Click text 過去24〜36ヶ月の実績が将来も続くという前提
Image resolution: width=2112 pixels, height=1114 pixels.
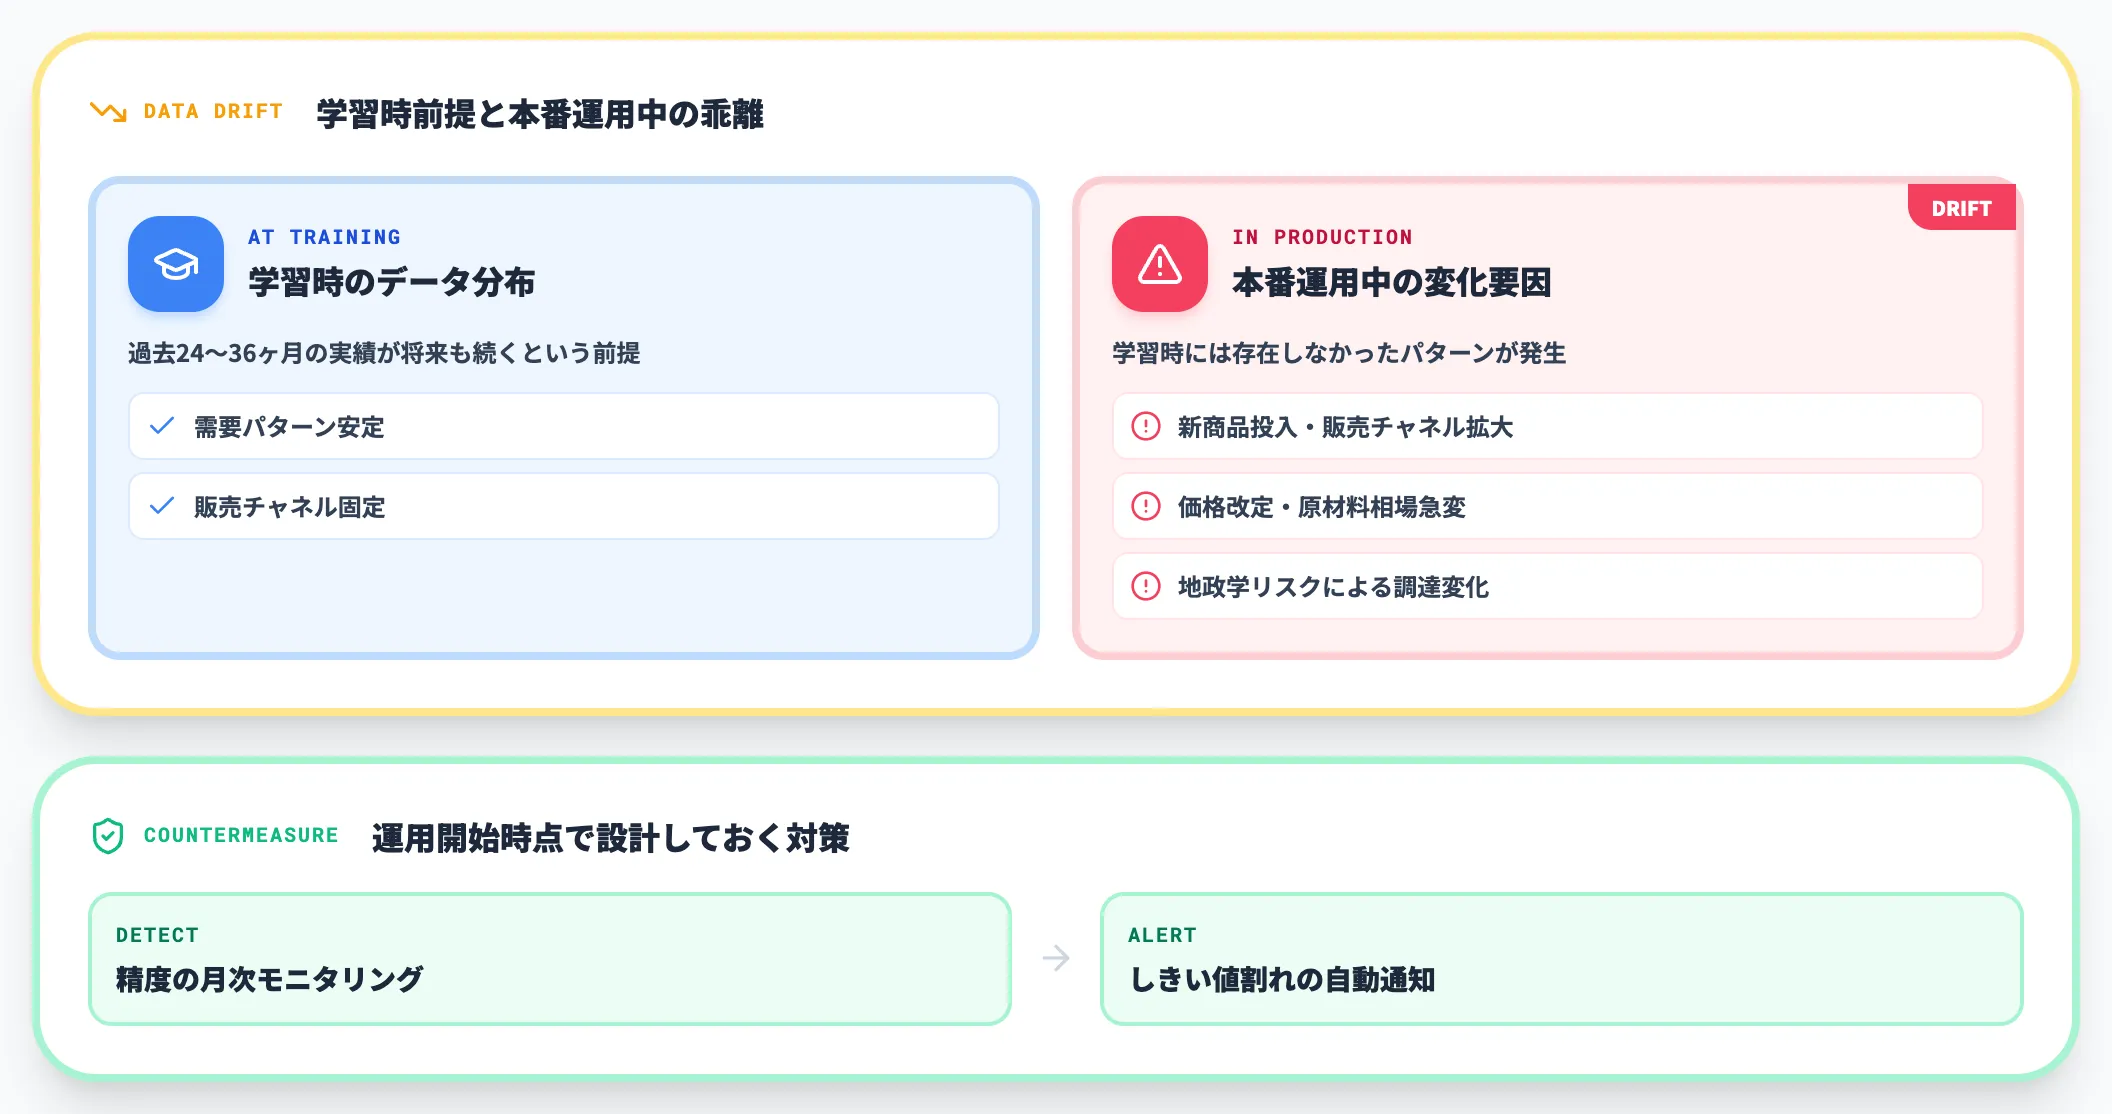point(384,353)
